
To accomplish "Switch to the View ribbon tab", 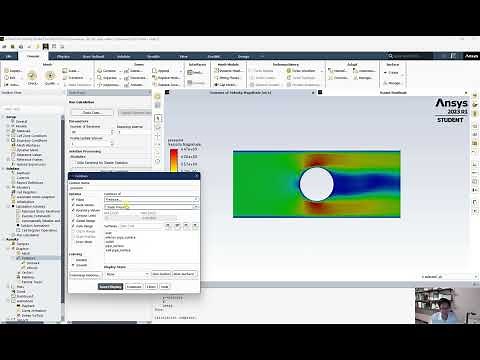I will pyautogui.click(x=184, y=56).
